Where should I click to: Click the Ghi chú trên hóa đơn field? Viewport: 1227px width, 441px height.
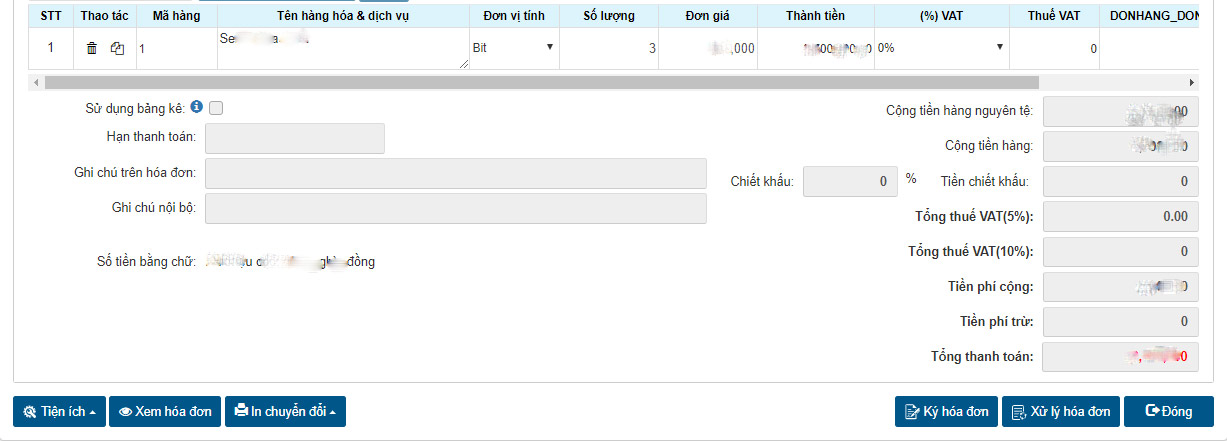[x=455, y=173]
